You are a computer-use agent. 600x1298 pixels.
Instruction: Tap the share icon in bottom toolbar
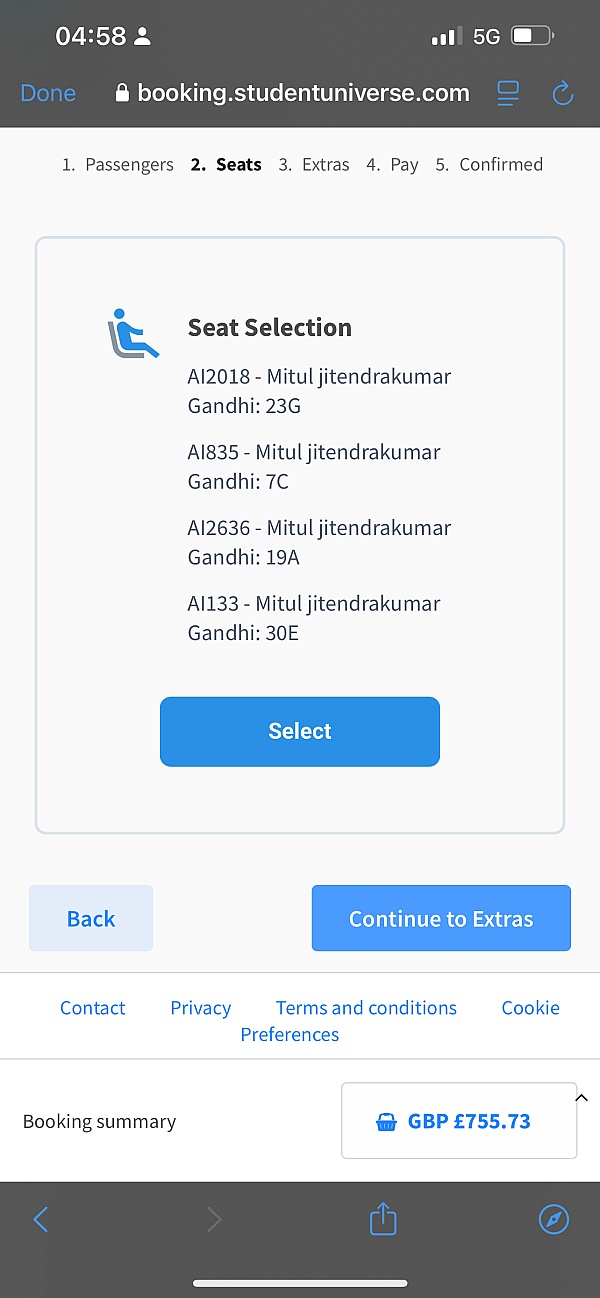pos(384,1219)
